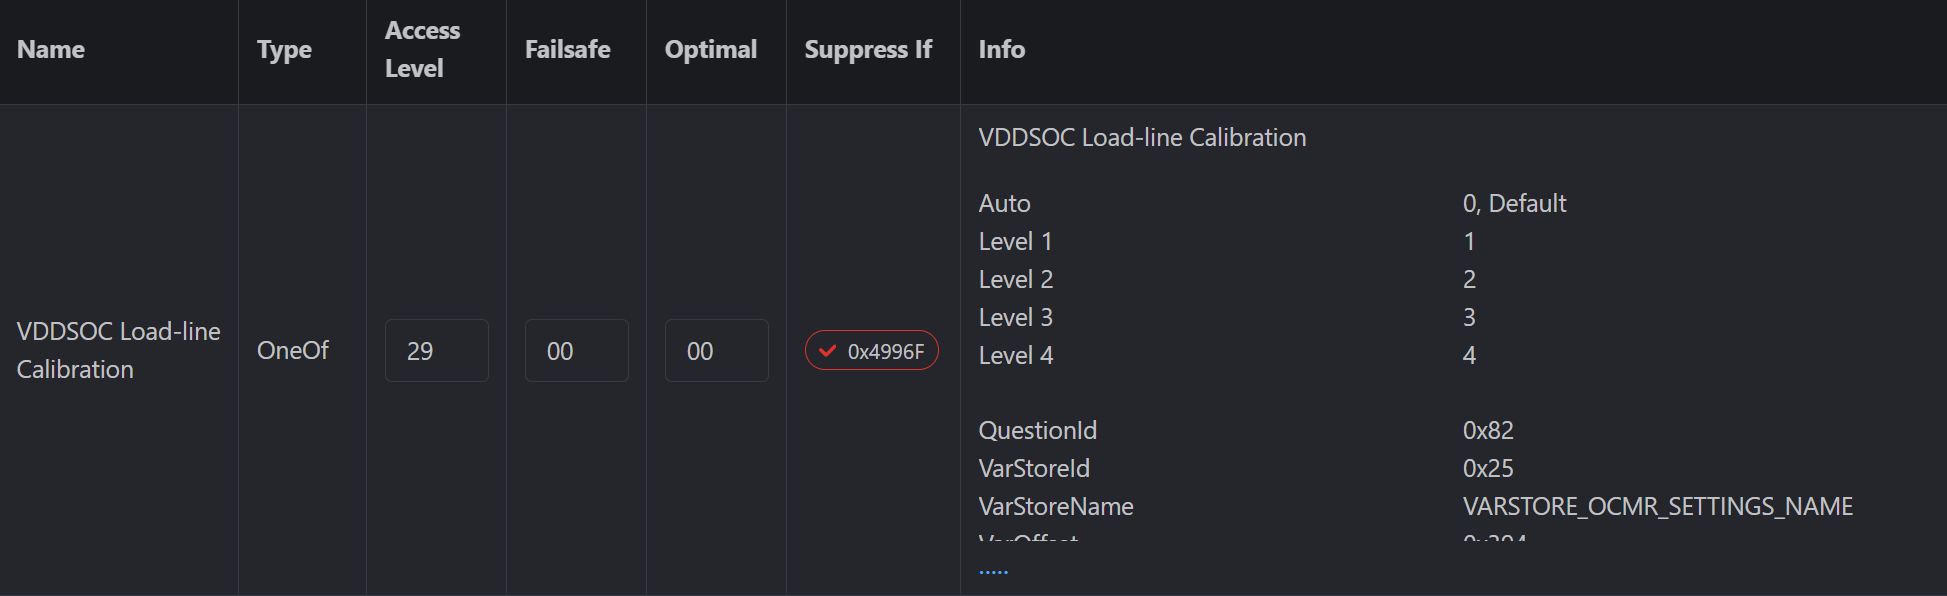Click the VARSTORE_OCMR_SETTINGS_NAME value
Image resolution: width=1947 pixels, height=596 pixels.
pos(1658,506)
